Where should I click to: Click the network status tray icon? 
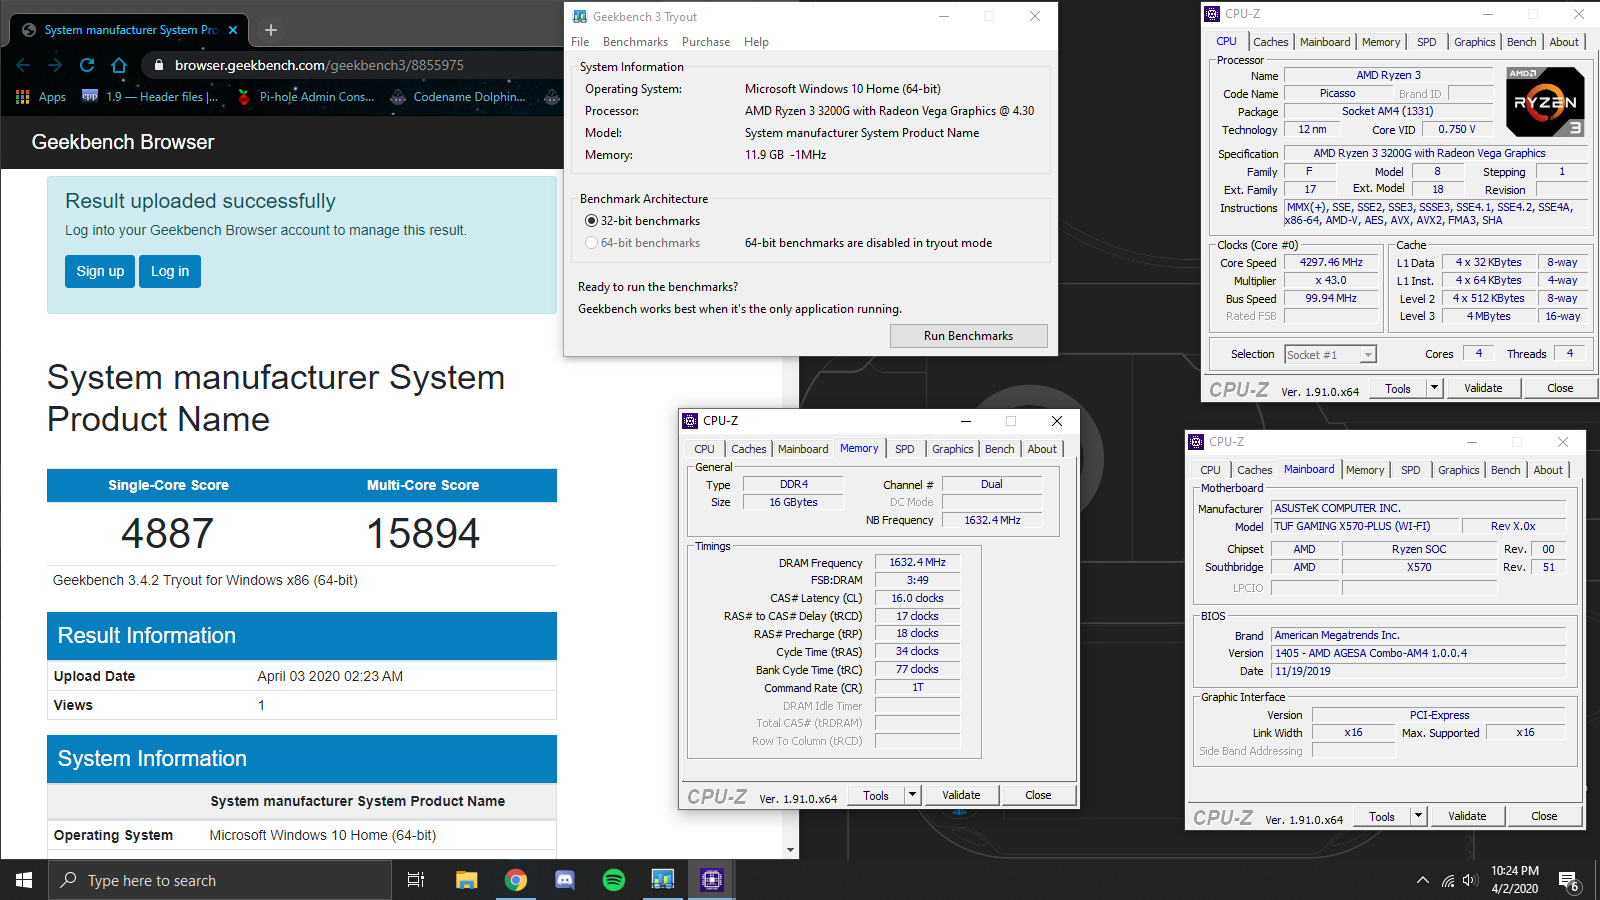tap(1447, 881)
